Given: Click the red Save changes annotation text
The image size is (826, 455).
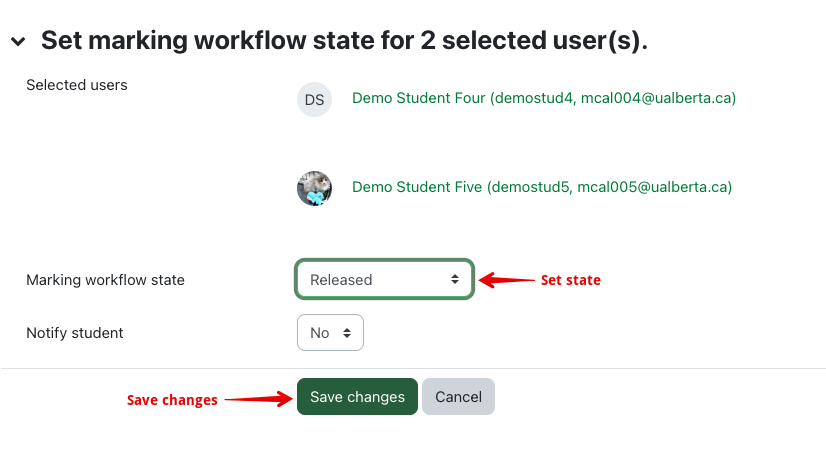Looking at the screenshot, I should pos(171,400).
